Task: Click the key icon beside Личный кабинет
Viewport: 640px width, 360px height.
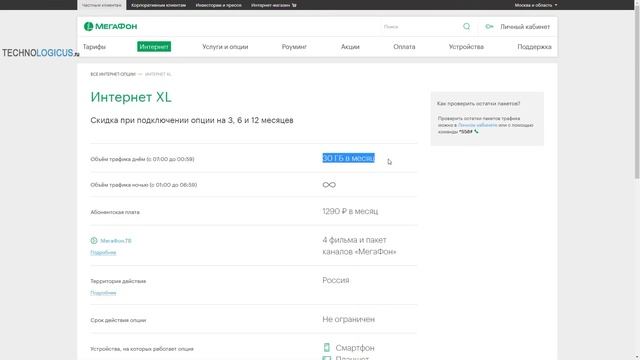Action: coord(489,27)
